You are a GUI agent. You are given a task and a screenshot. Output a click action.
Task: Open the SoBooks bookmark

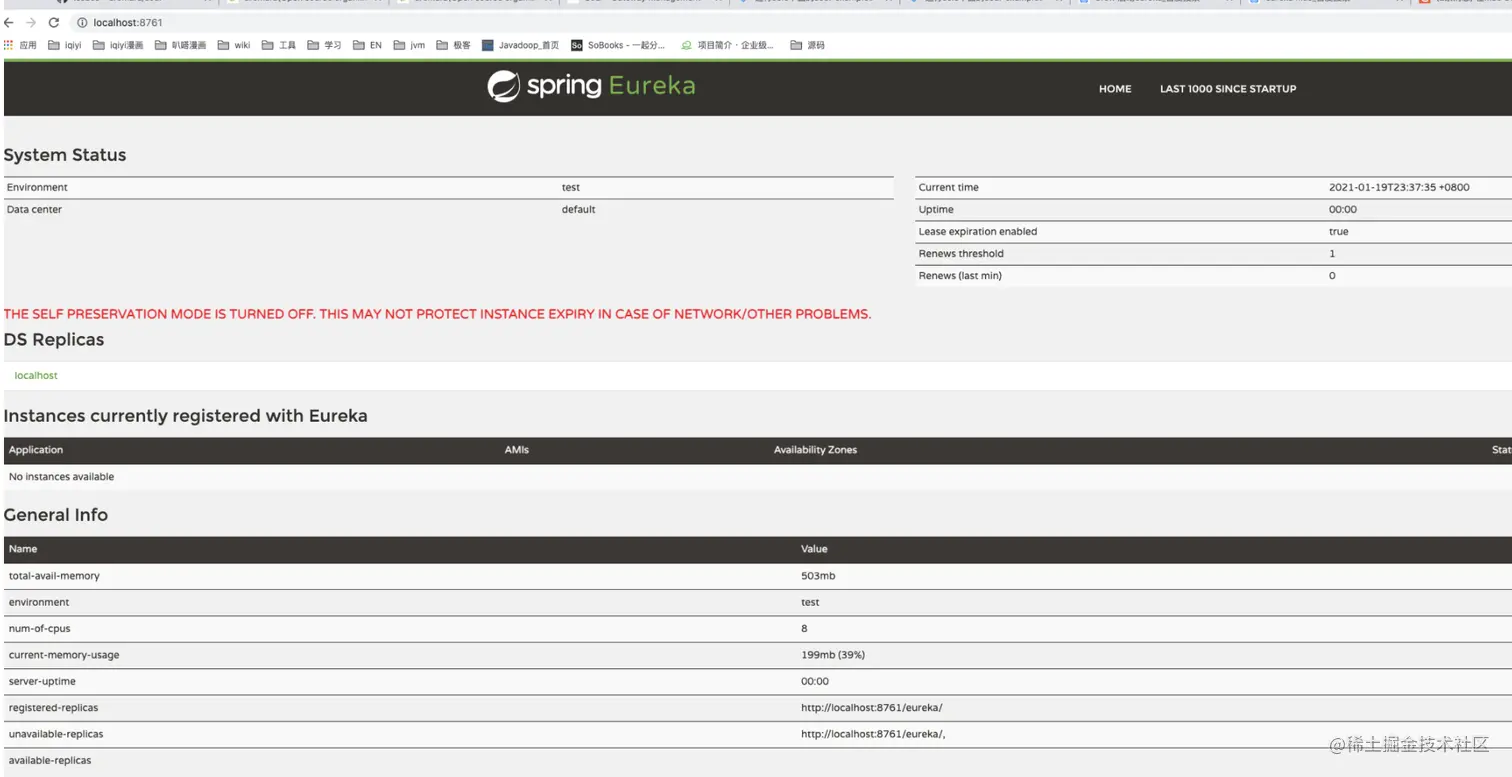[x=618, y=45]
